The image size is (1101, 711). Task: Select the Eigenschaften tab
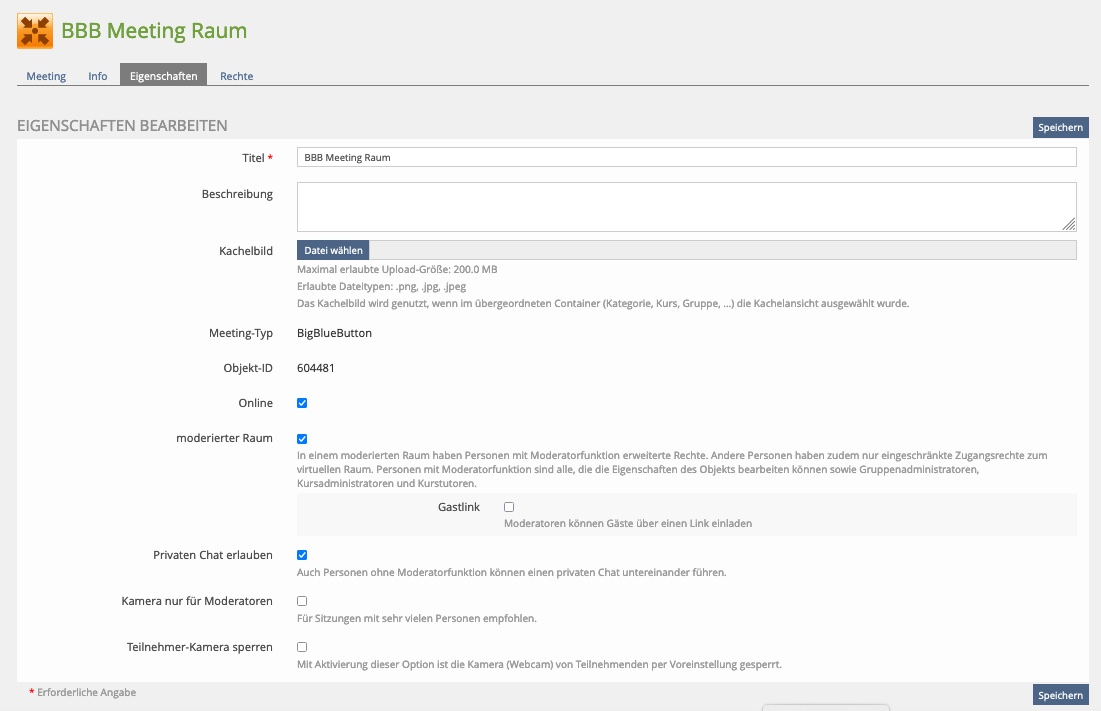(163, 76)
